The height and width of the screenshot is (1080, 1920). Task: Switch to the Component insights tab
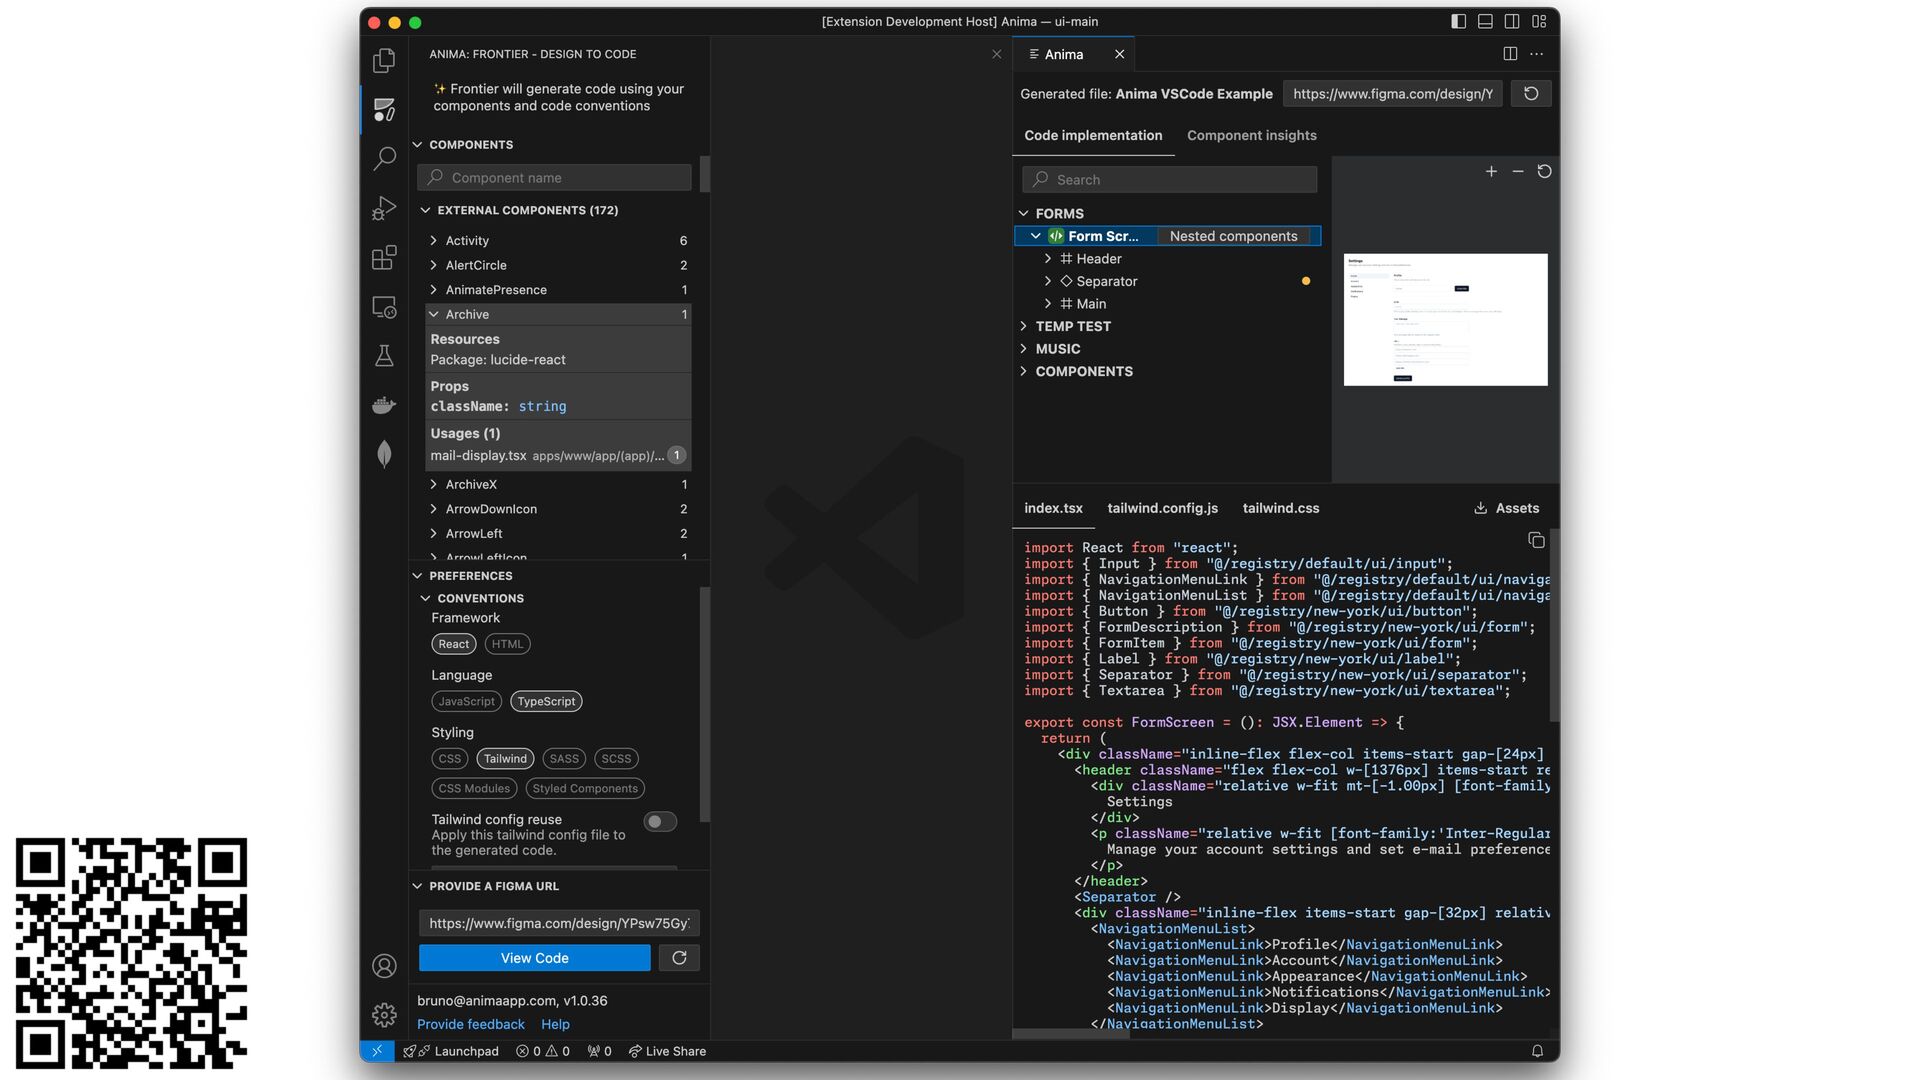coord(1251,135)
